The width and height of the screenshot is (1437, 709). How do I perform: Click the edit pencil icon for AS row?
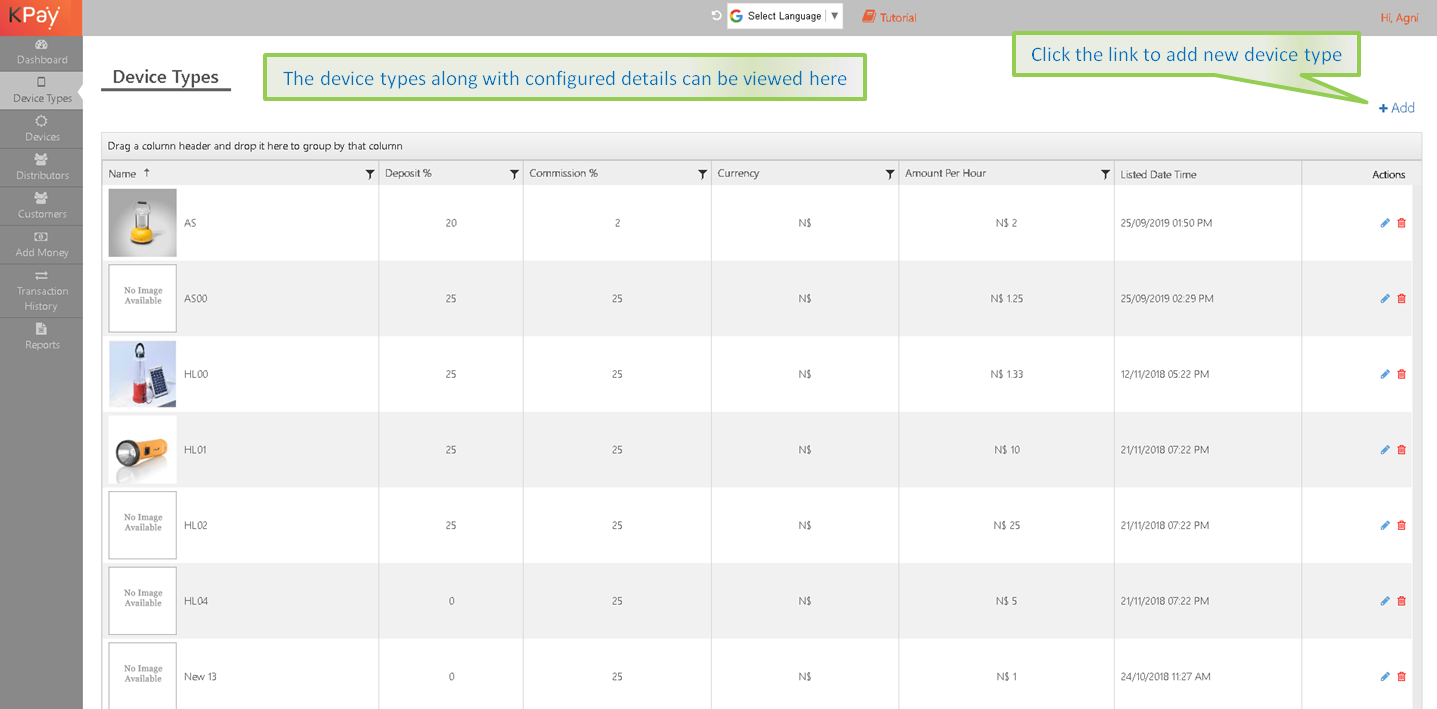point(1385,223)
